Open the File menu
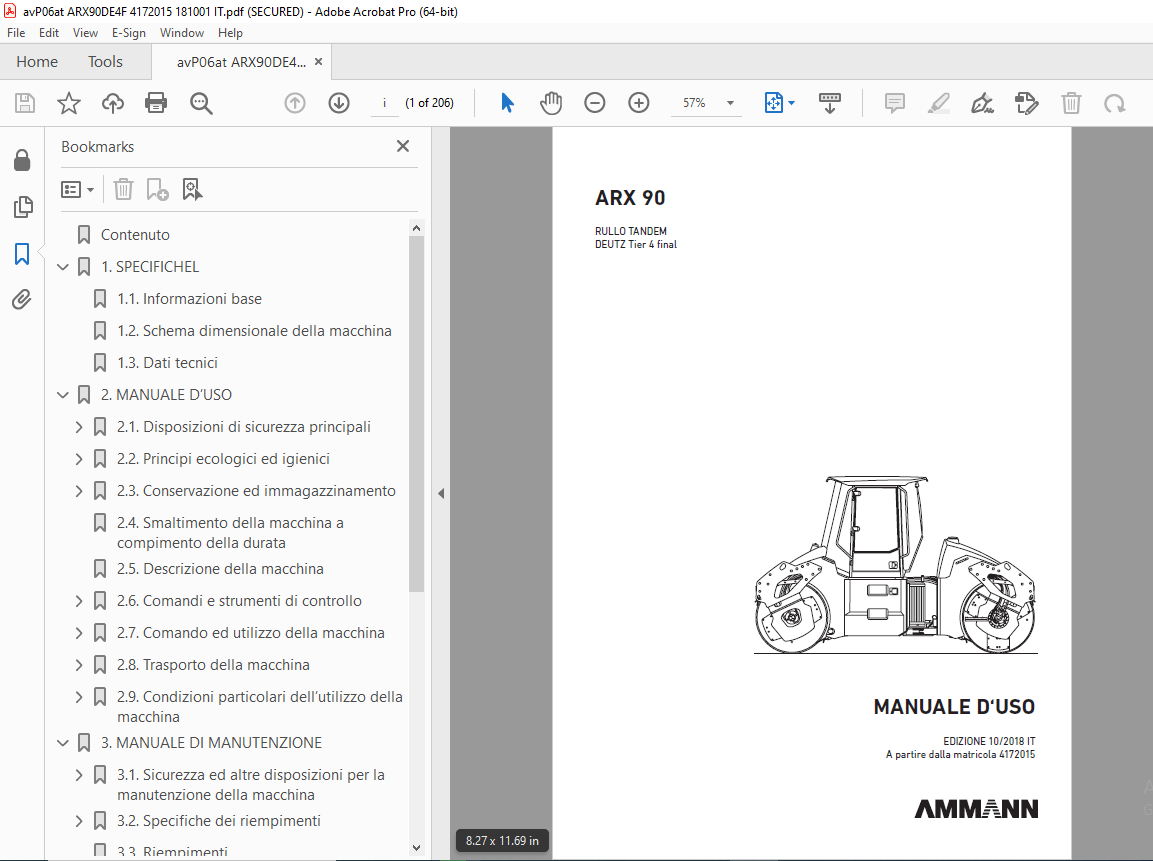Screen dimensions: 1153x861 [15, 33]
